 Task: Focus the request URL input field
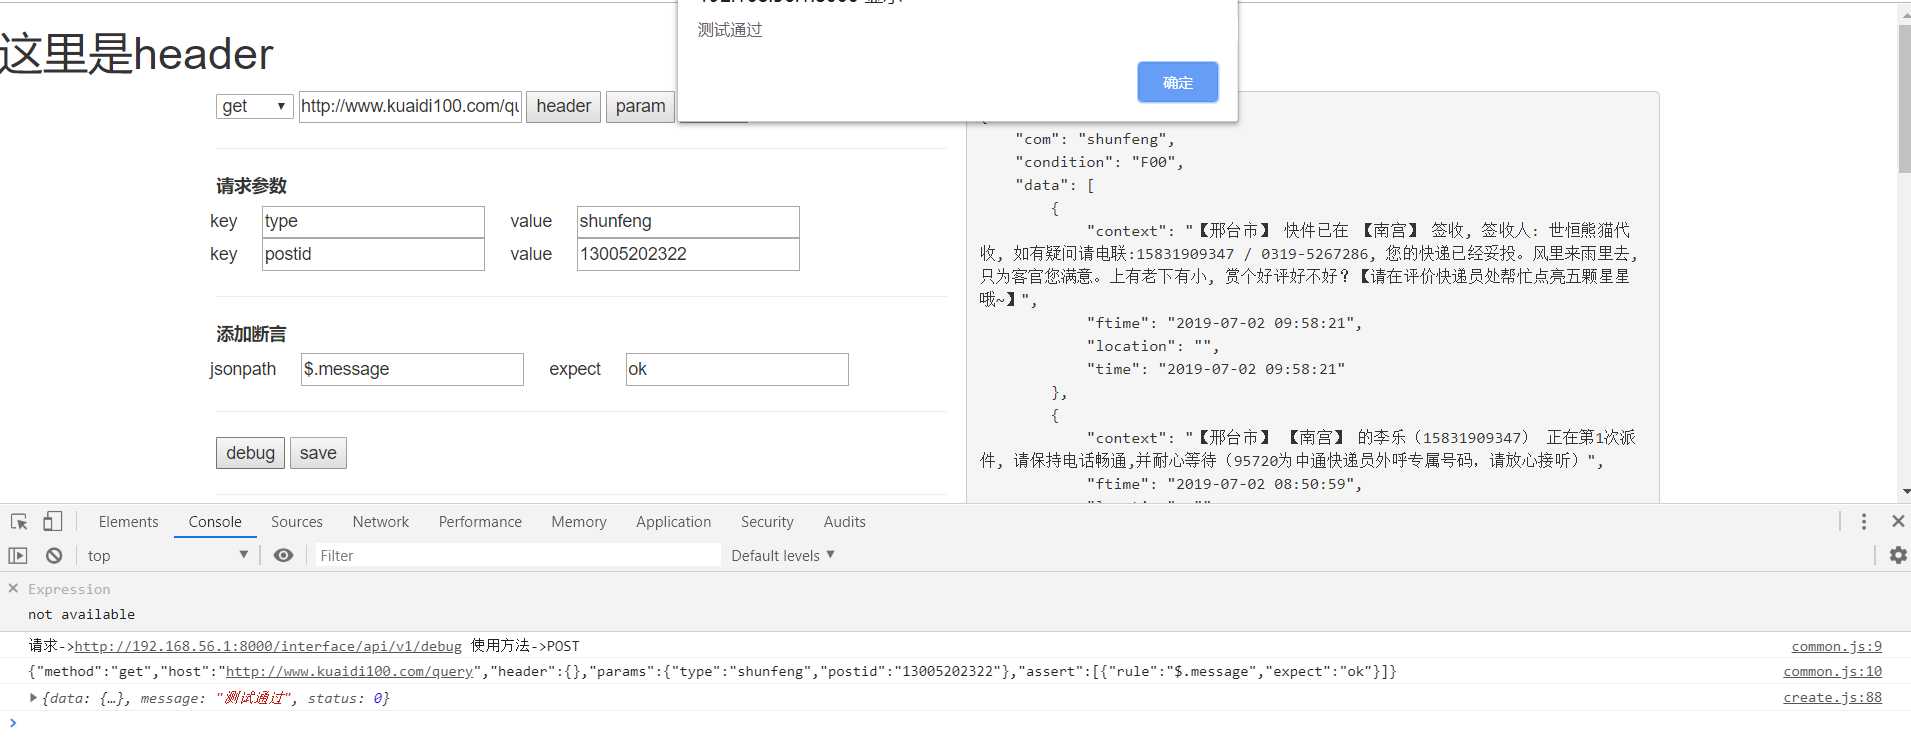[410, 106]
